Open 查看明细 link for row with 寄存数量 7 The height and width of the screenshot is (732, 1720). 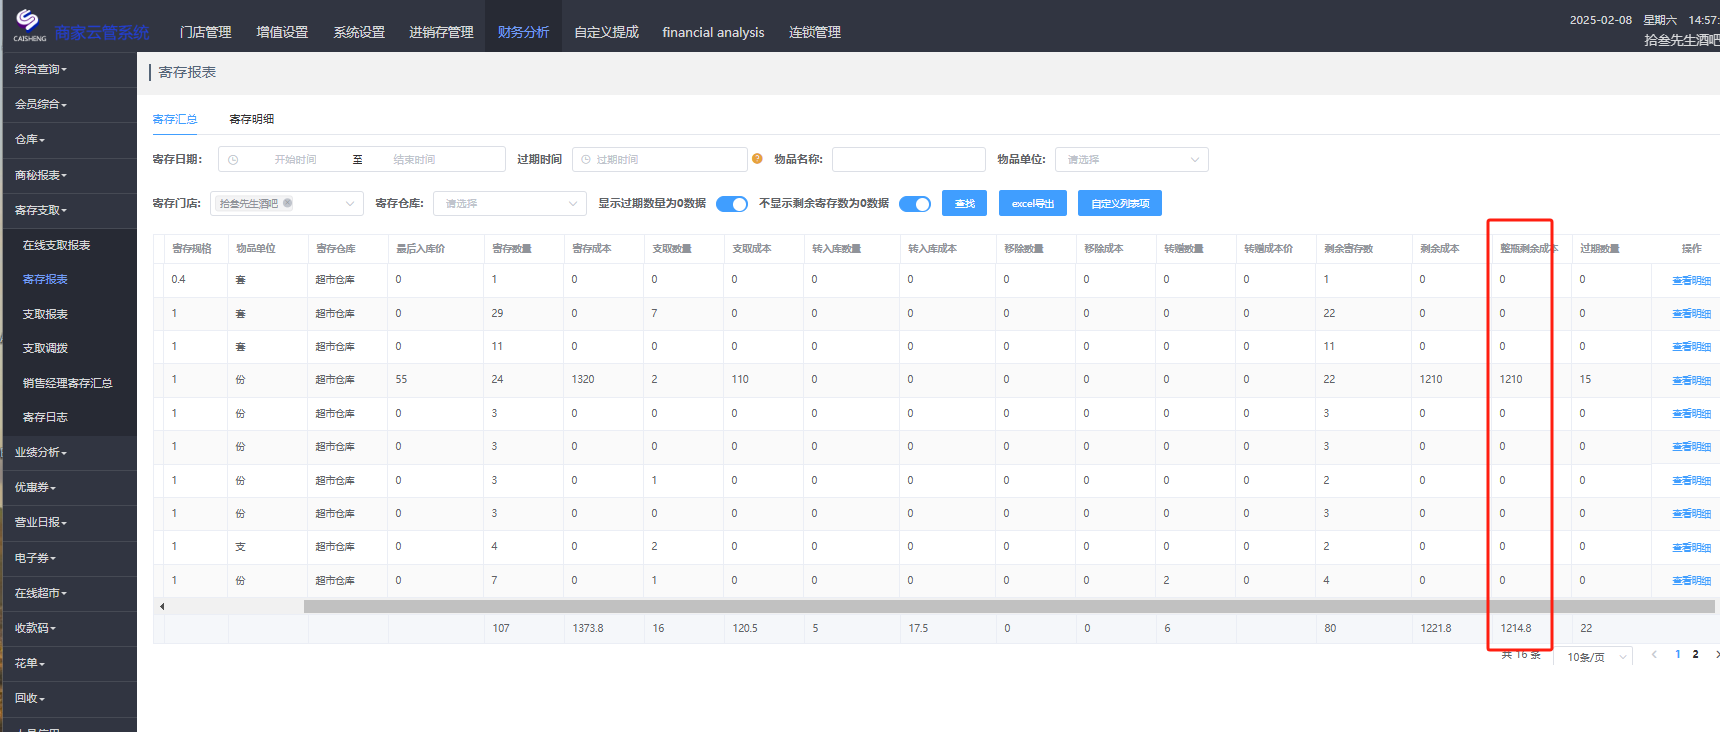(x=1691, y=581)
